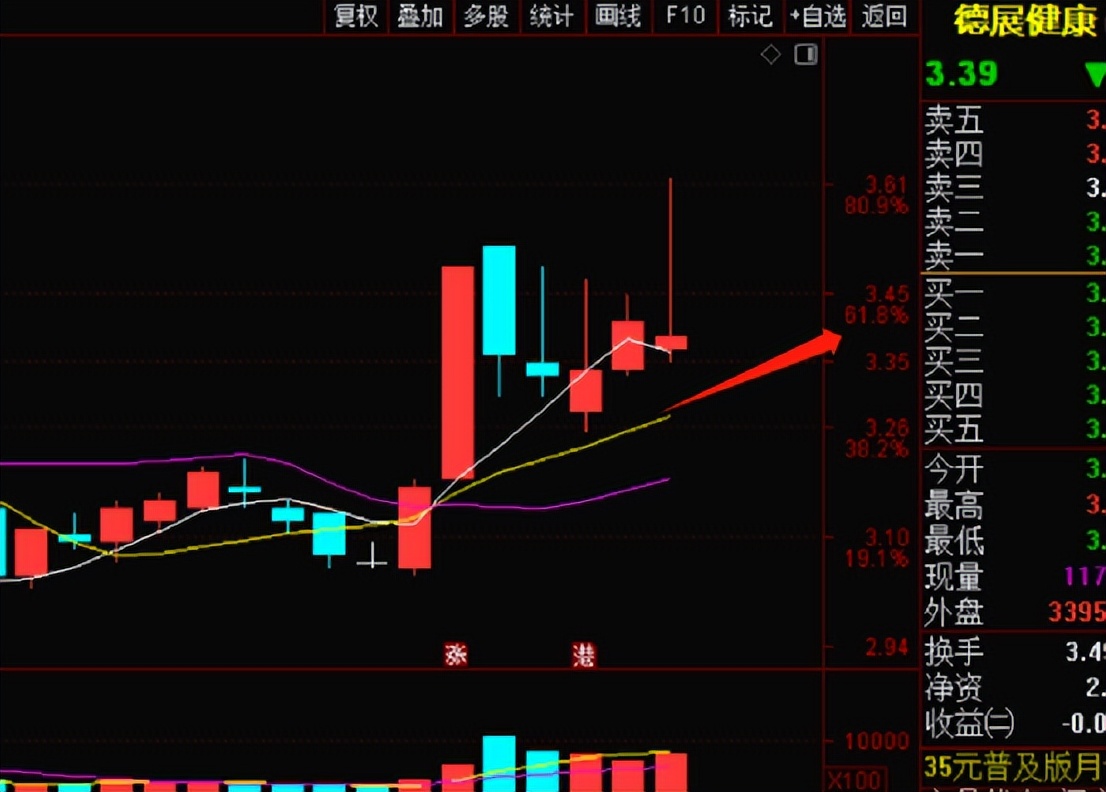
Task: Click the 港 marker below the chart
Action: click(583, 655)
